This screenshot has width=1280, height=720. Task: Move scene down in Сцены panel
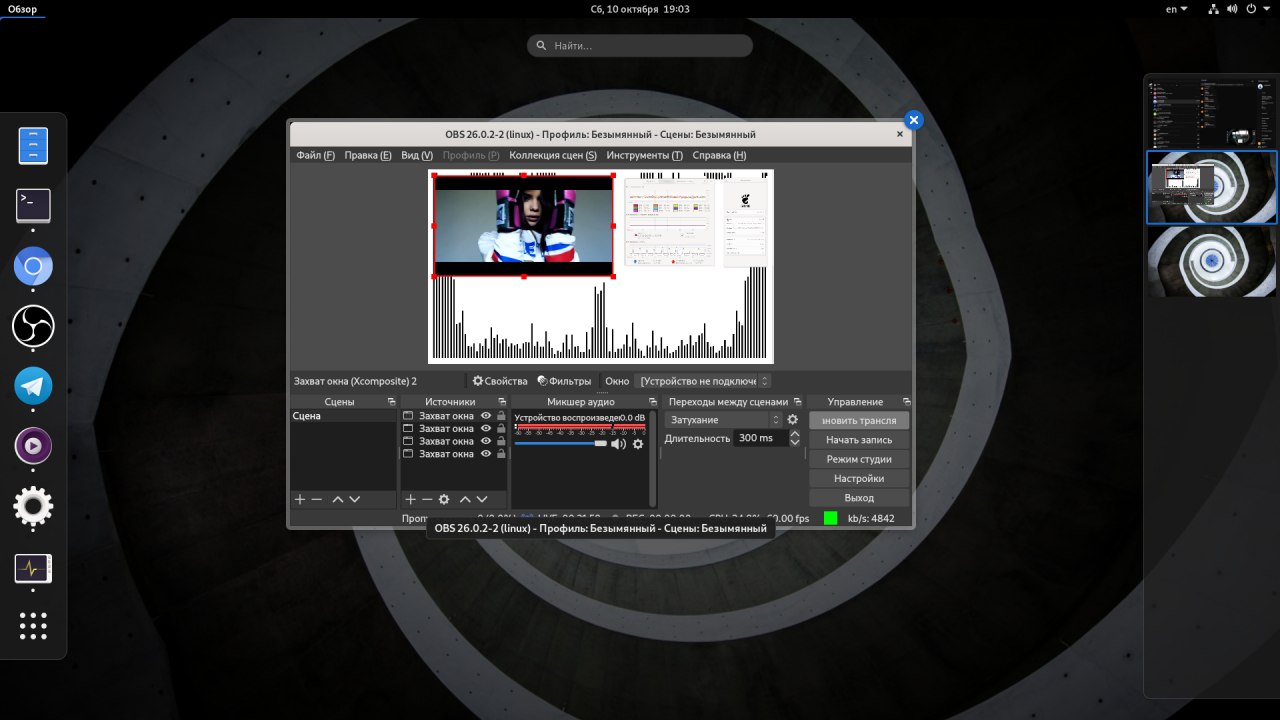[354, 499]
